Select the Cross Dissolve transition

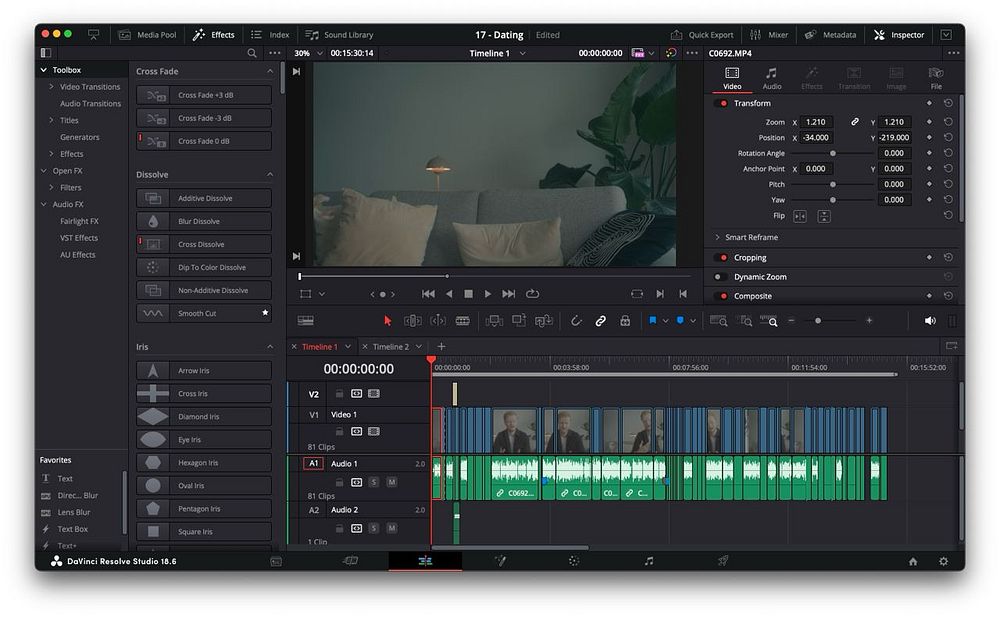click(x=204, y=244)
